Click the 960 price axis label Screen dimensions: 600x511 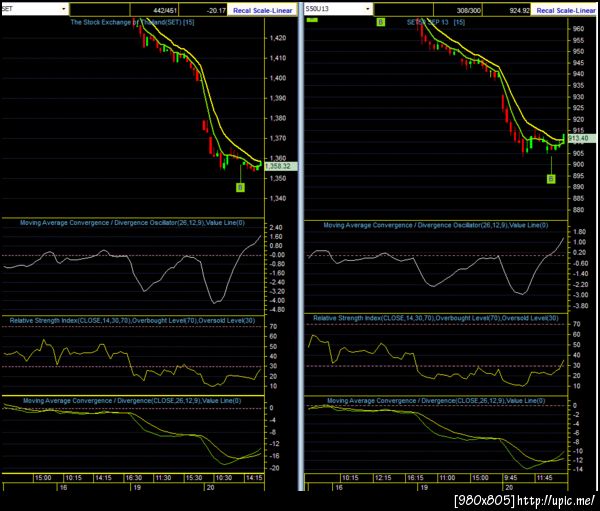[x=578, y=29]
